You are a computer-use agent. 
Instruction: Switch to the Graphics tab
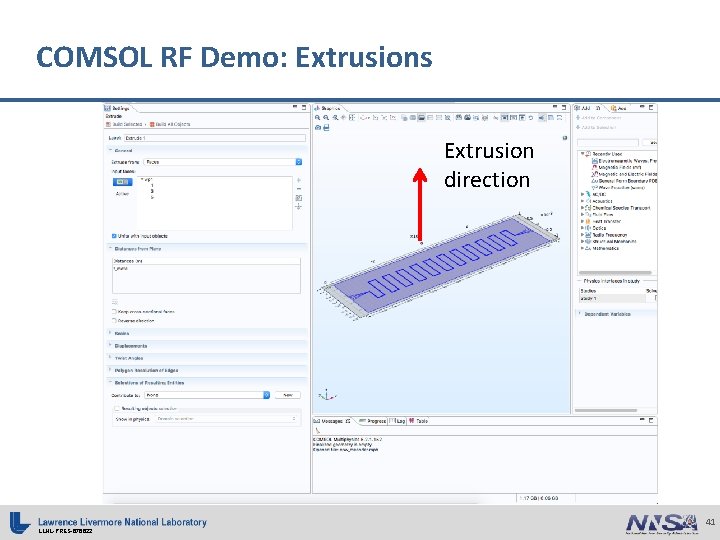327,108
